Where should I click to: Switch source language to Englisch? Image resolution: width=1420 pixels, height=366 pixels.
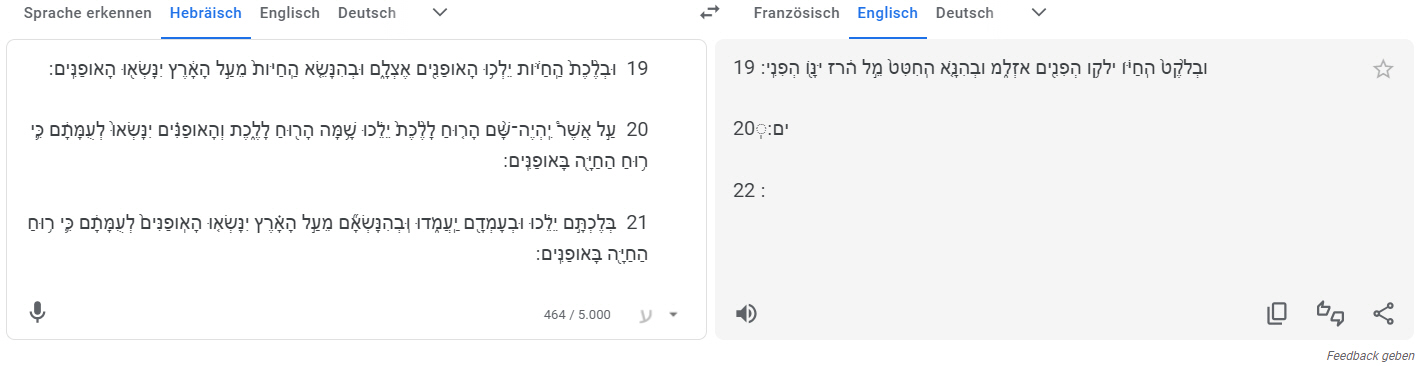290,13
